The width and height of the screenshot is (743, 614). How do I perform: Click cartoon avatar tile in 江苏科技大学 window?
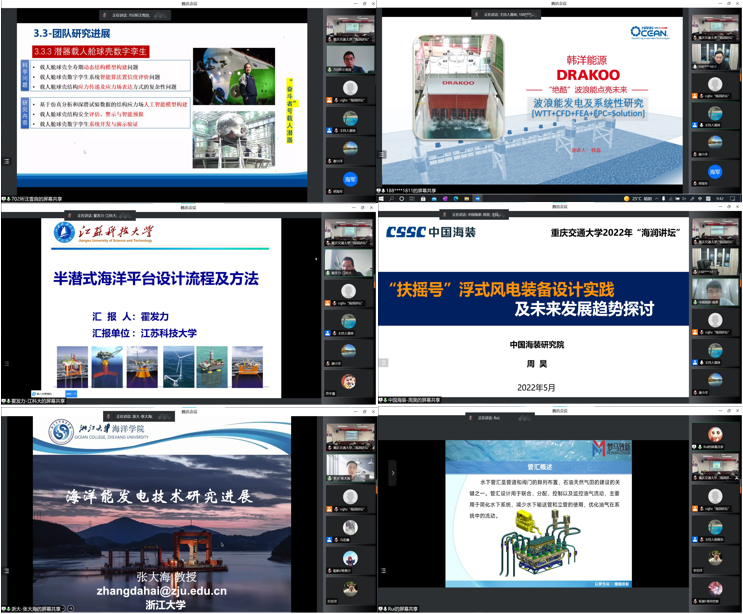(350, 381)
